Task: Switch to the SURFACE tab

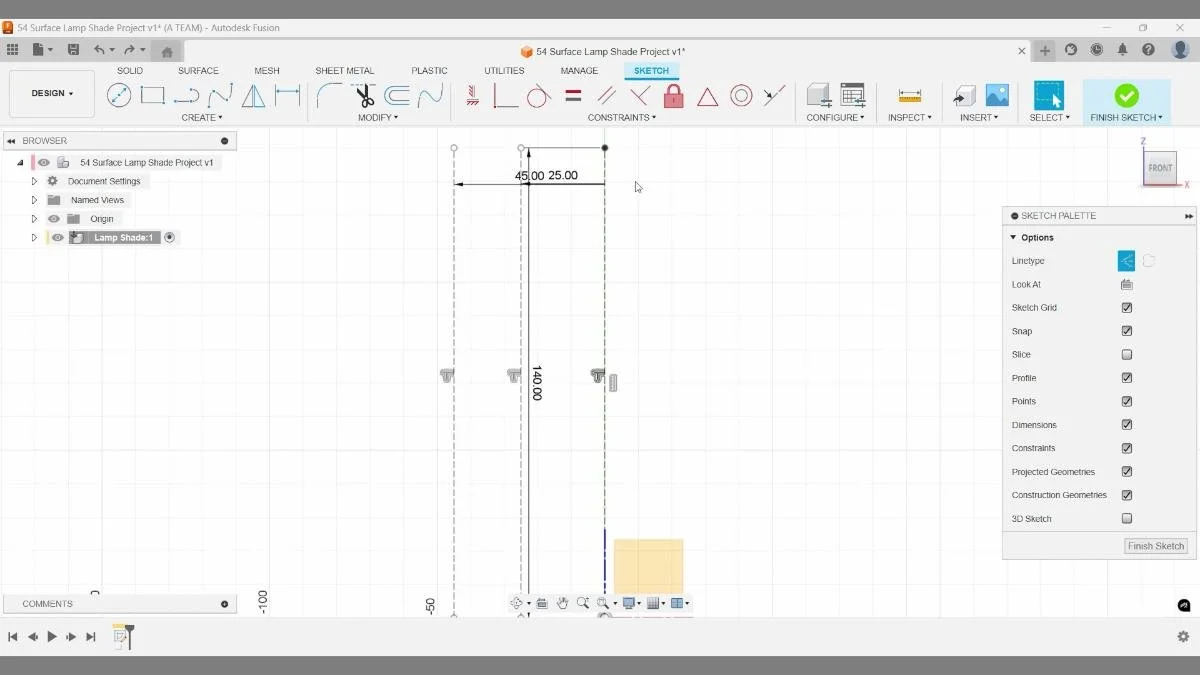Action: click(197, 70)
